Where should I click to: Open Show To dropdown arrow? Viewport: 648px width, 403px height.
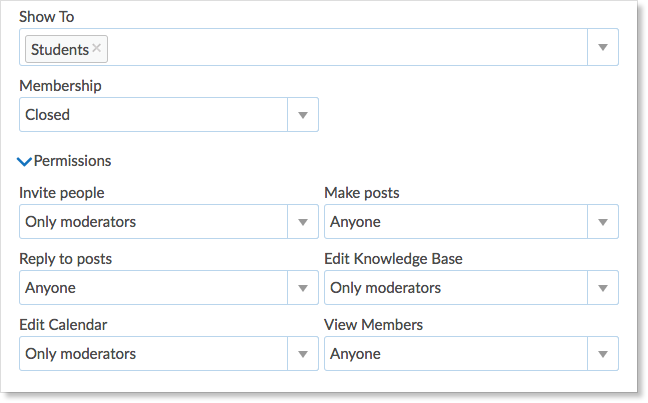(x=602, y=48)
